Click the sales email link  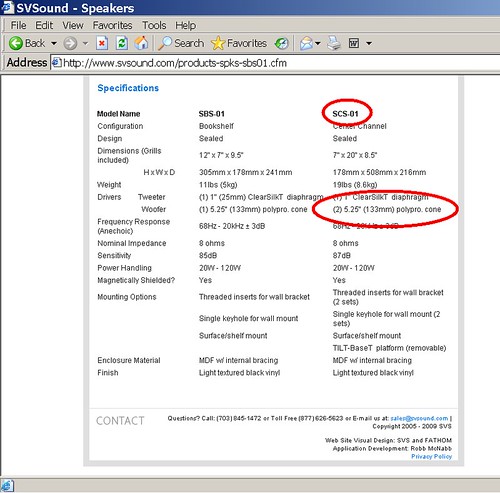pos(419,418)
